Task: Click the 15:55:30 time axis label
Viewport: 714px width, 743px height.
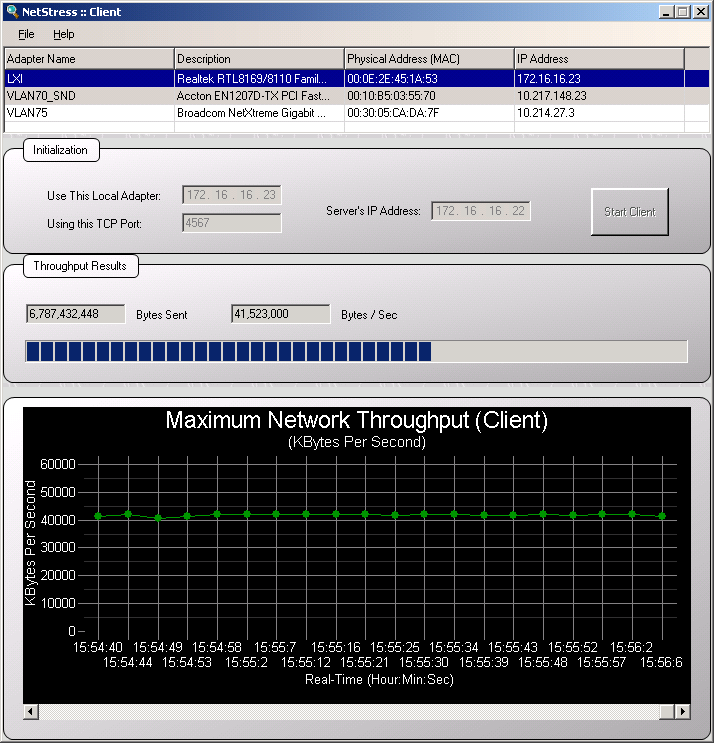Action: pos(424,662)
